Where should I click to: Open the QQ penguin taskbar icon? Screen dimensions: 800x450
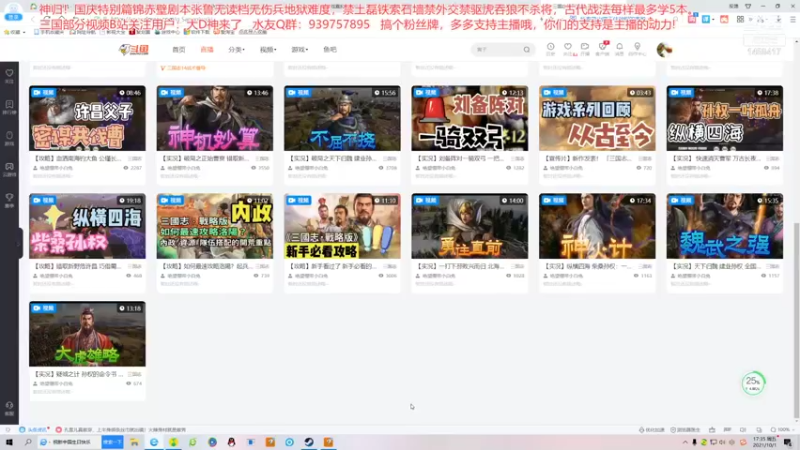[232, 442]
